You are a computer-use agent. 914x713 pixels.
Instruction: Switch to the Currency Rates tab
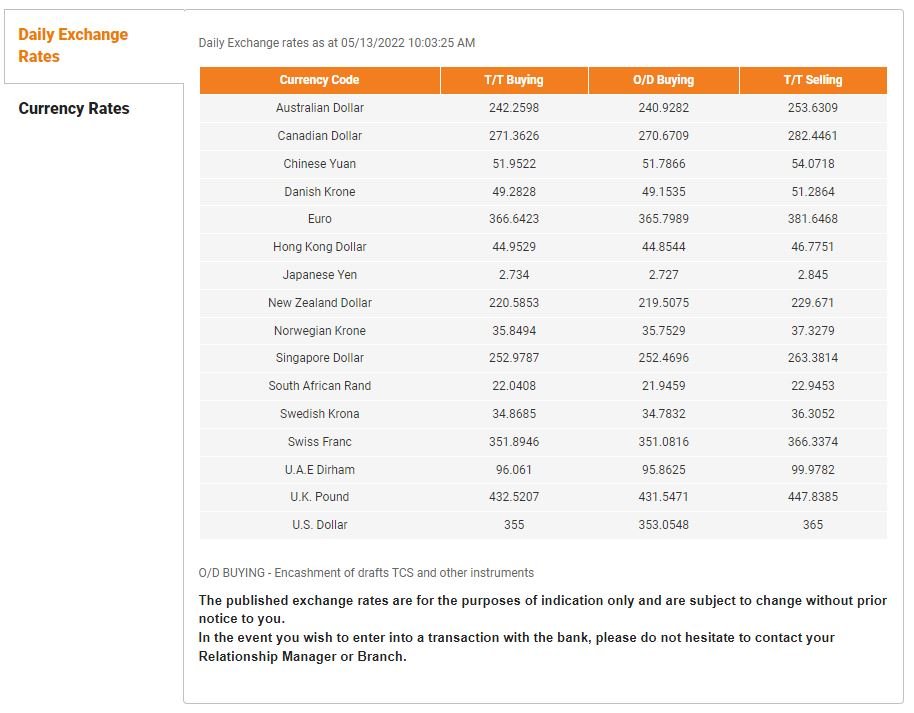(74, 108)
